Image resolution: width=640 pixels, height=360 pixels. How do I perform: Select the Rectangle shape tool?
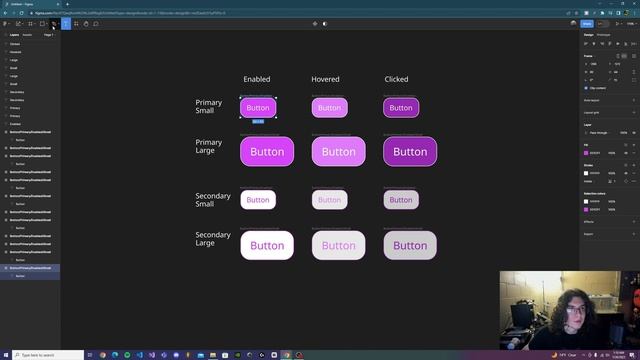pyautogui.click(x=42, y=24)
